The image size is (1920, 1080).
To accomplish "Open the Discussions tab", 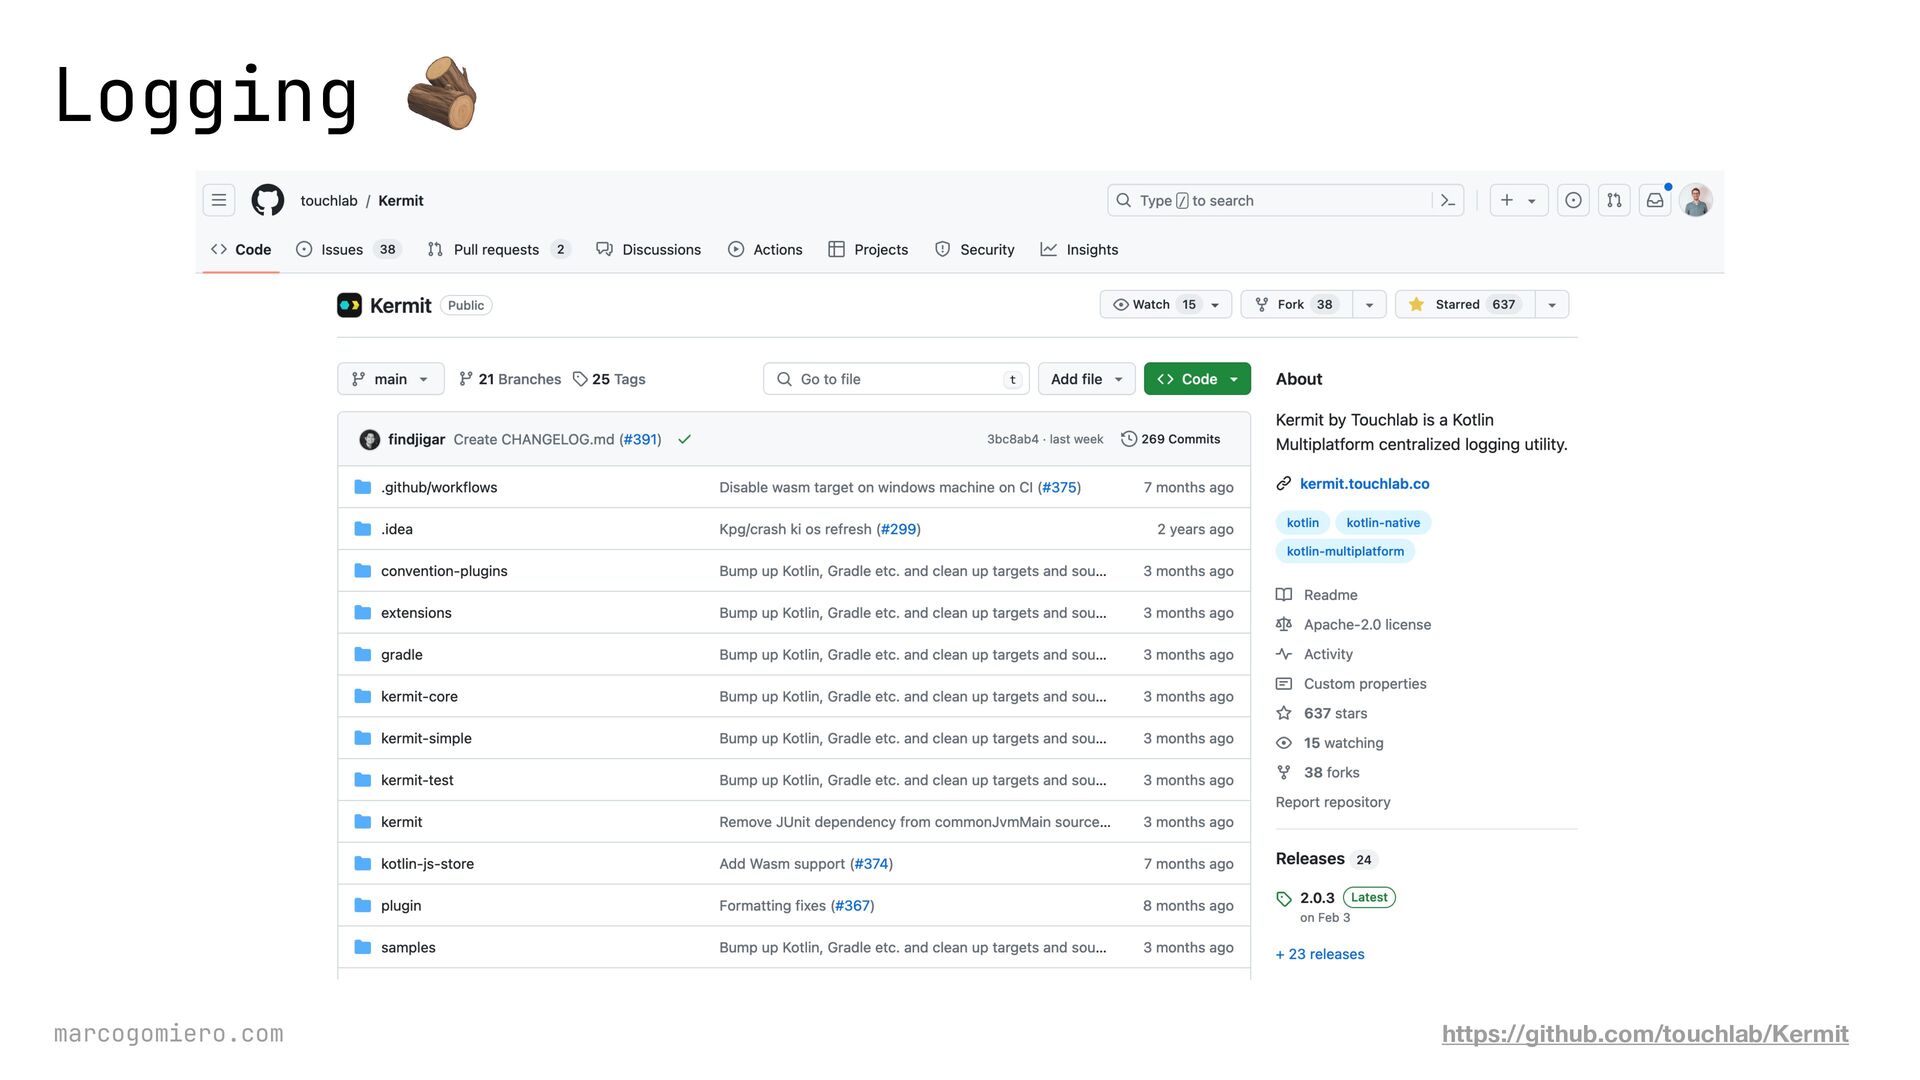I will (648, 249).
